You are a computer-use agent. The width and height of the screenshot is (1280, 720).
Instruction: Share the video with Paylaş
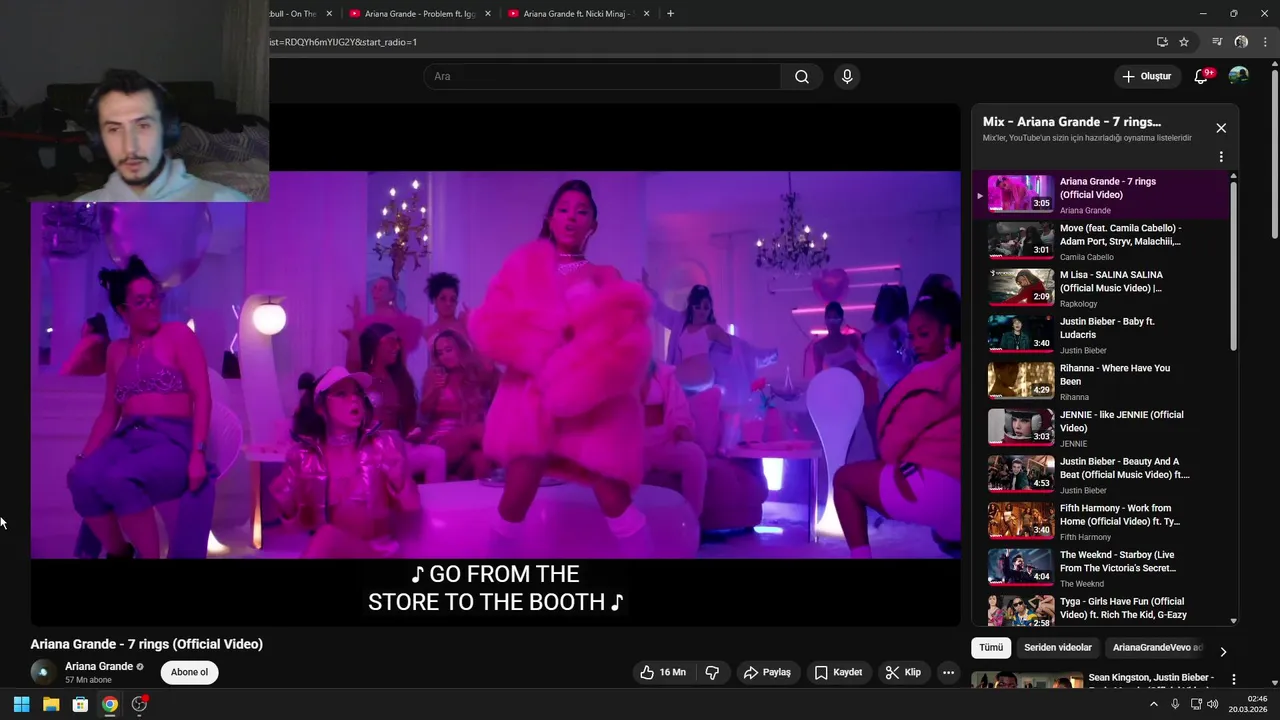tap(767, 673)
